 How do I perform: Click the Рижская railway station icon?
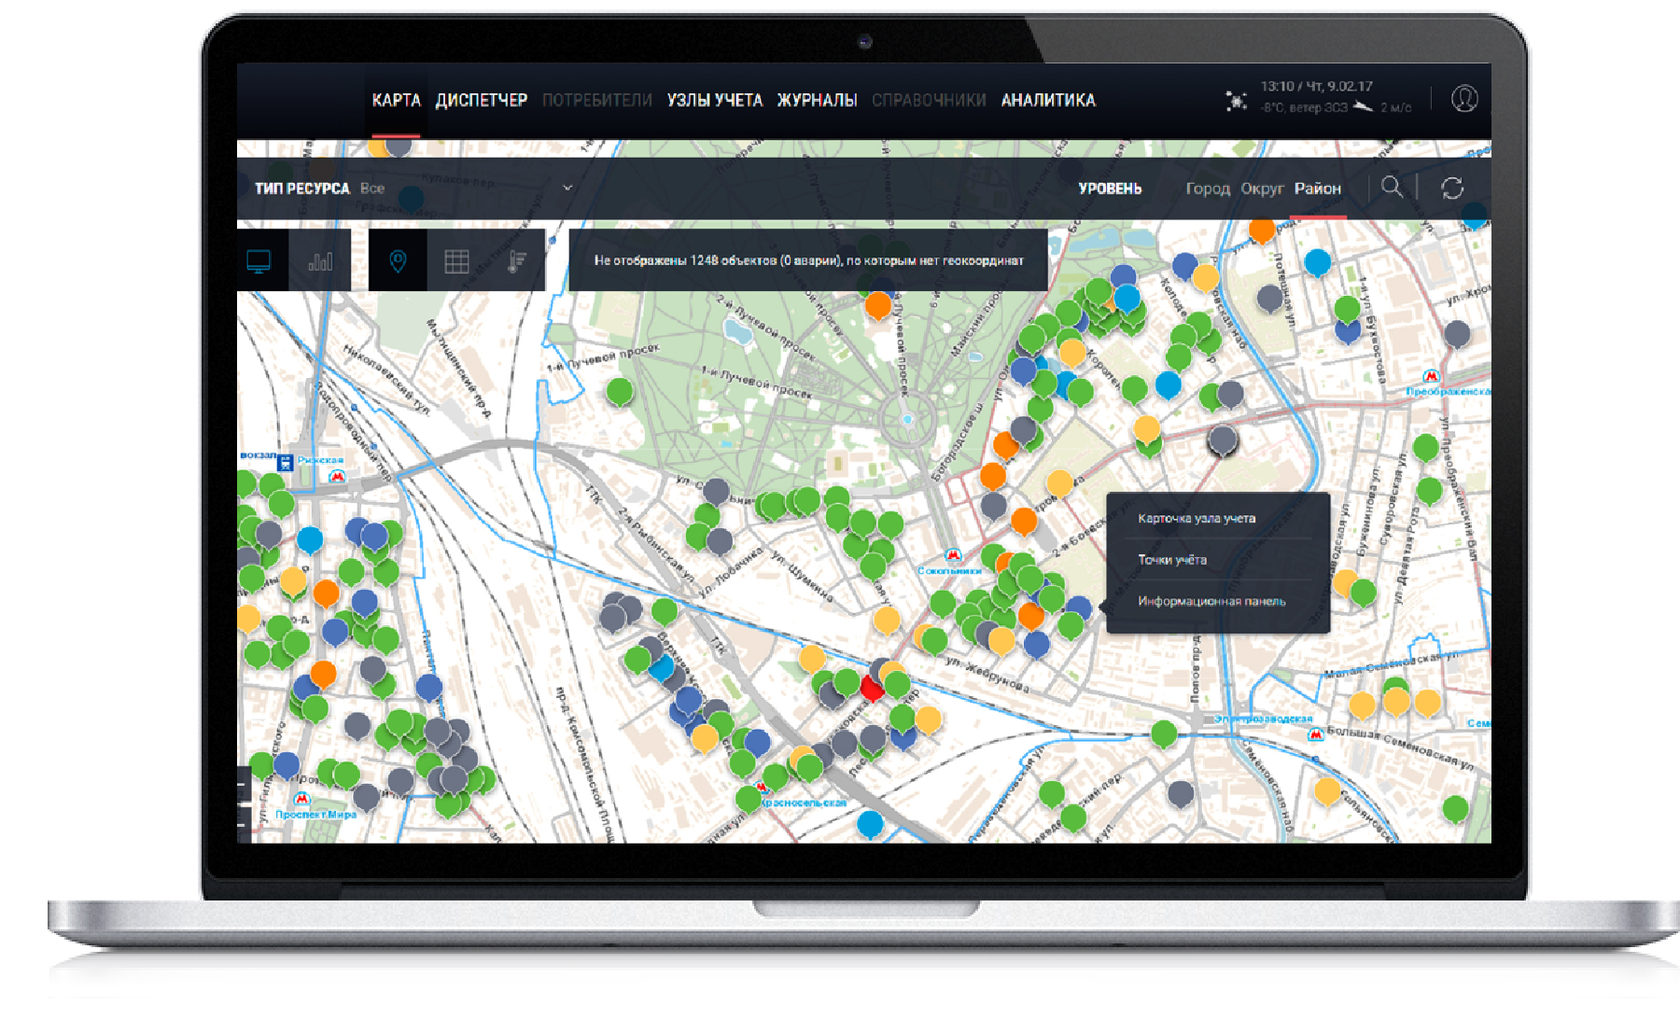[x=286, y=462]
